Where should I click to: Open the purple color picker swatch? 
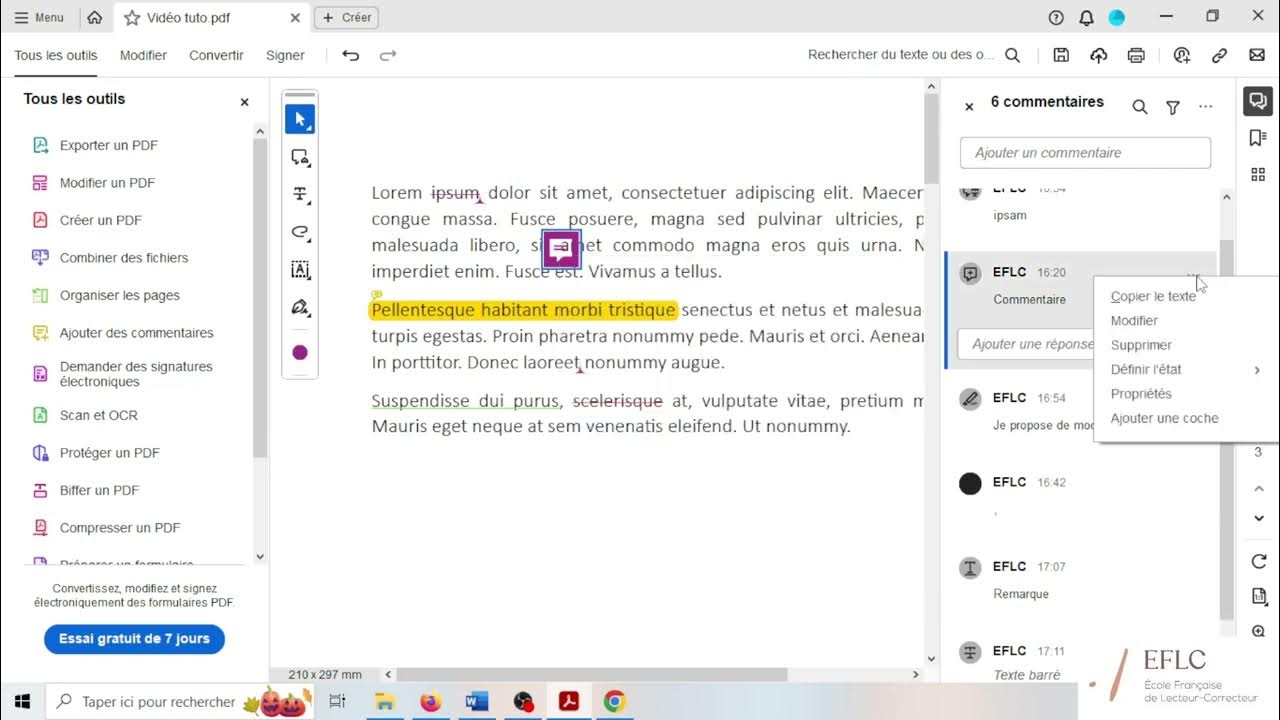pos(300,352)
